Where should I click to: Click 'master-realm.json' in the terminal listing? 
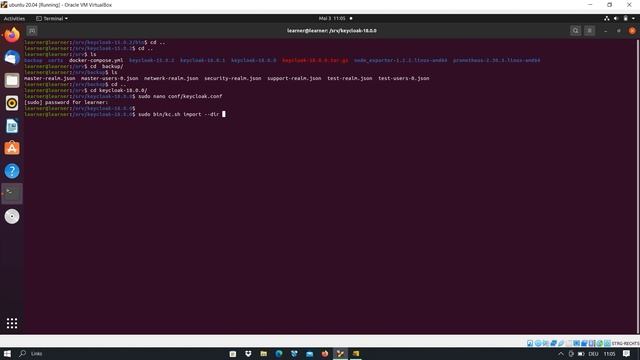coord(49,78)
